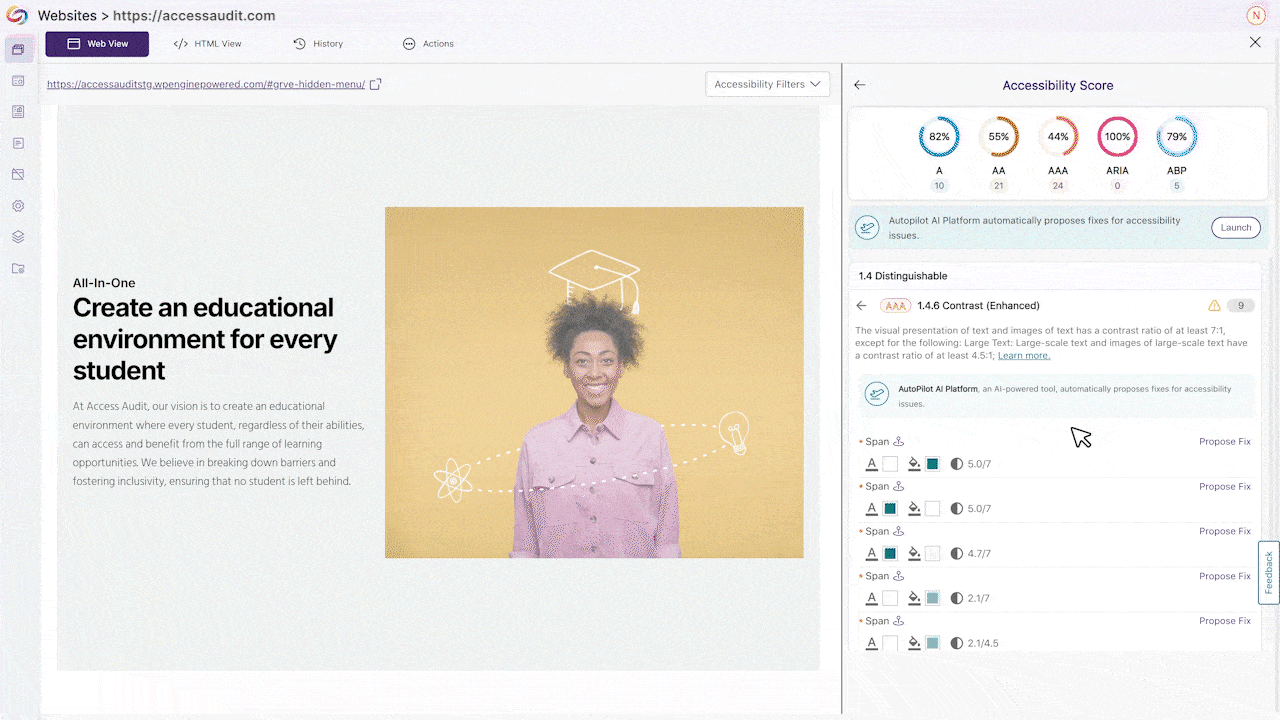Click the topmost icon in left sidebar
Screen dimensions: 1280x720
tap(18, 49)
